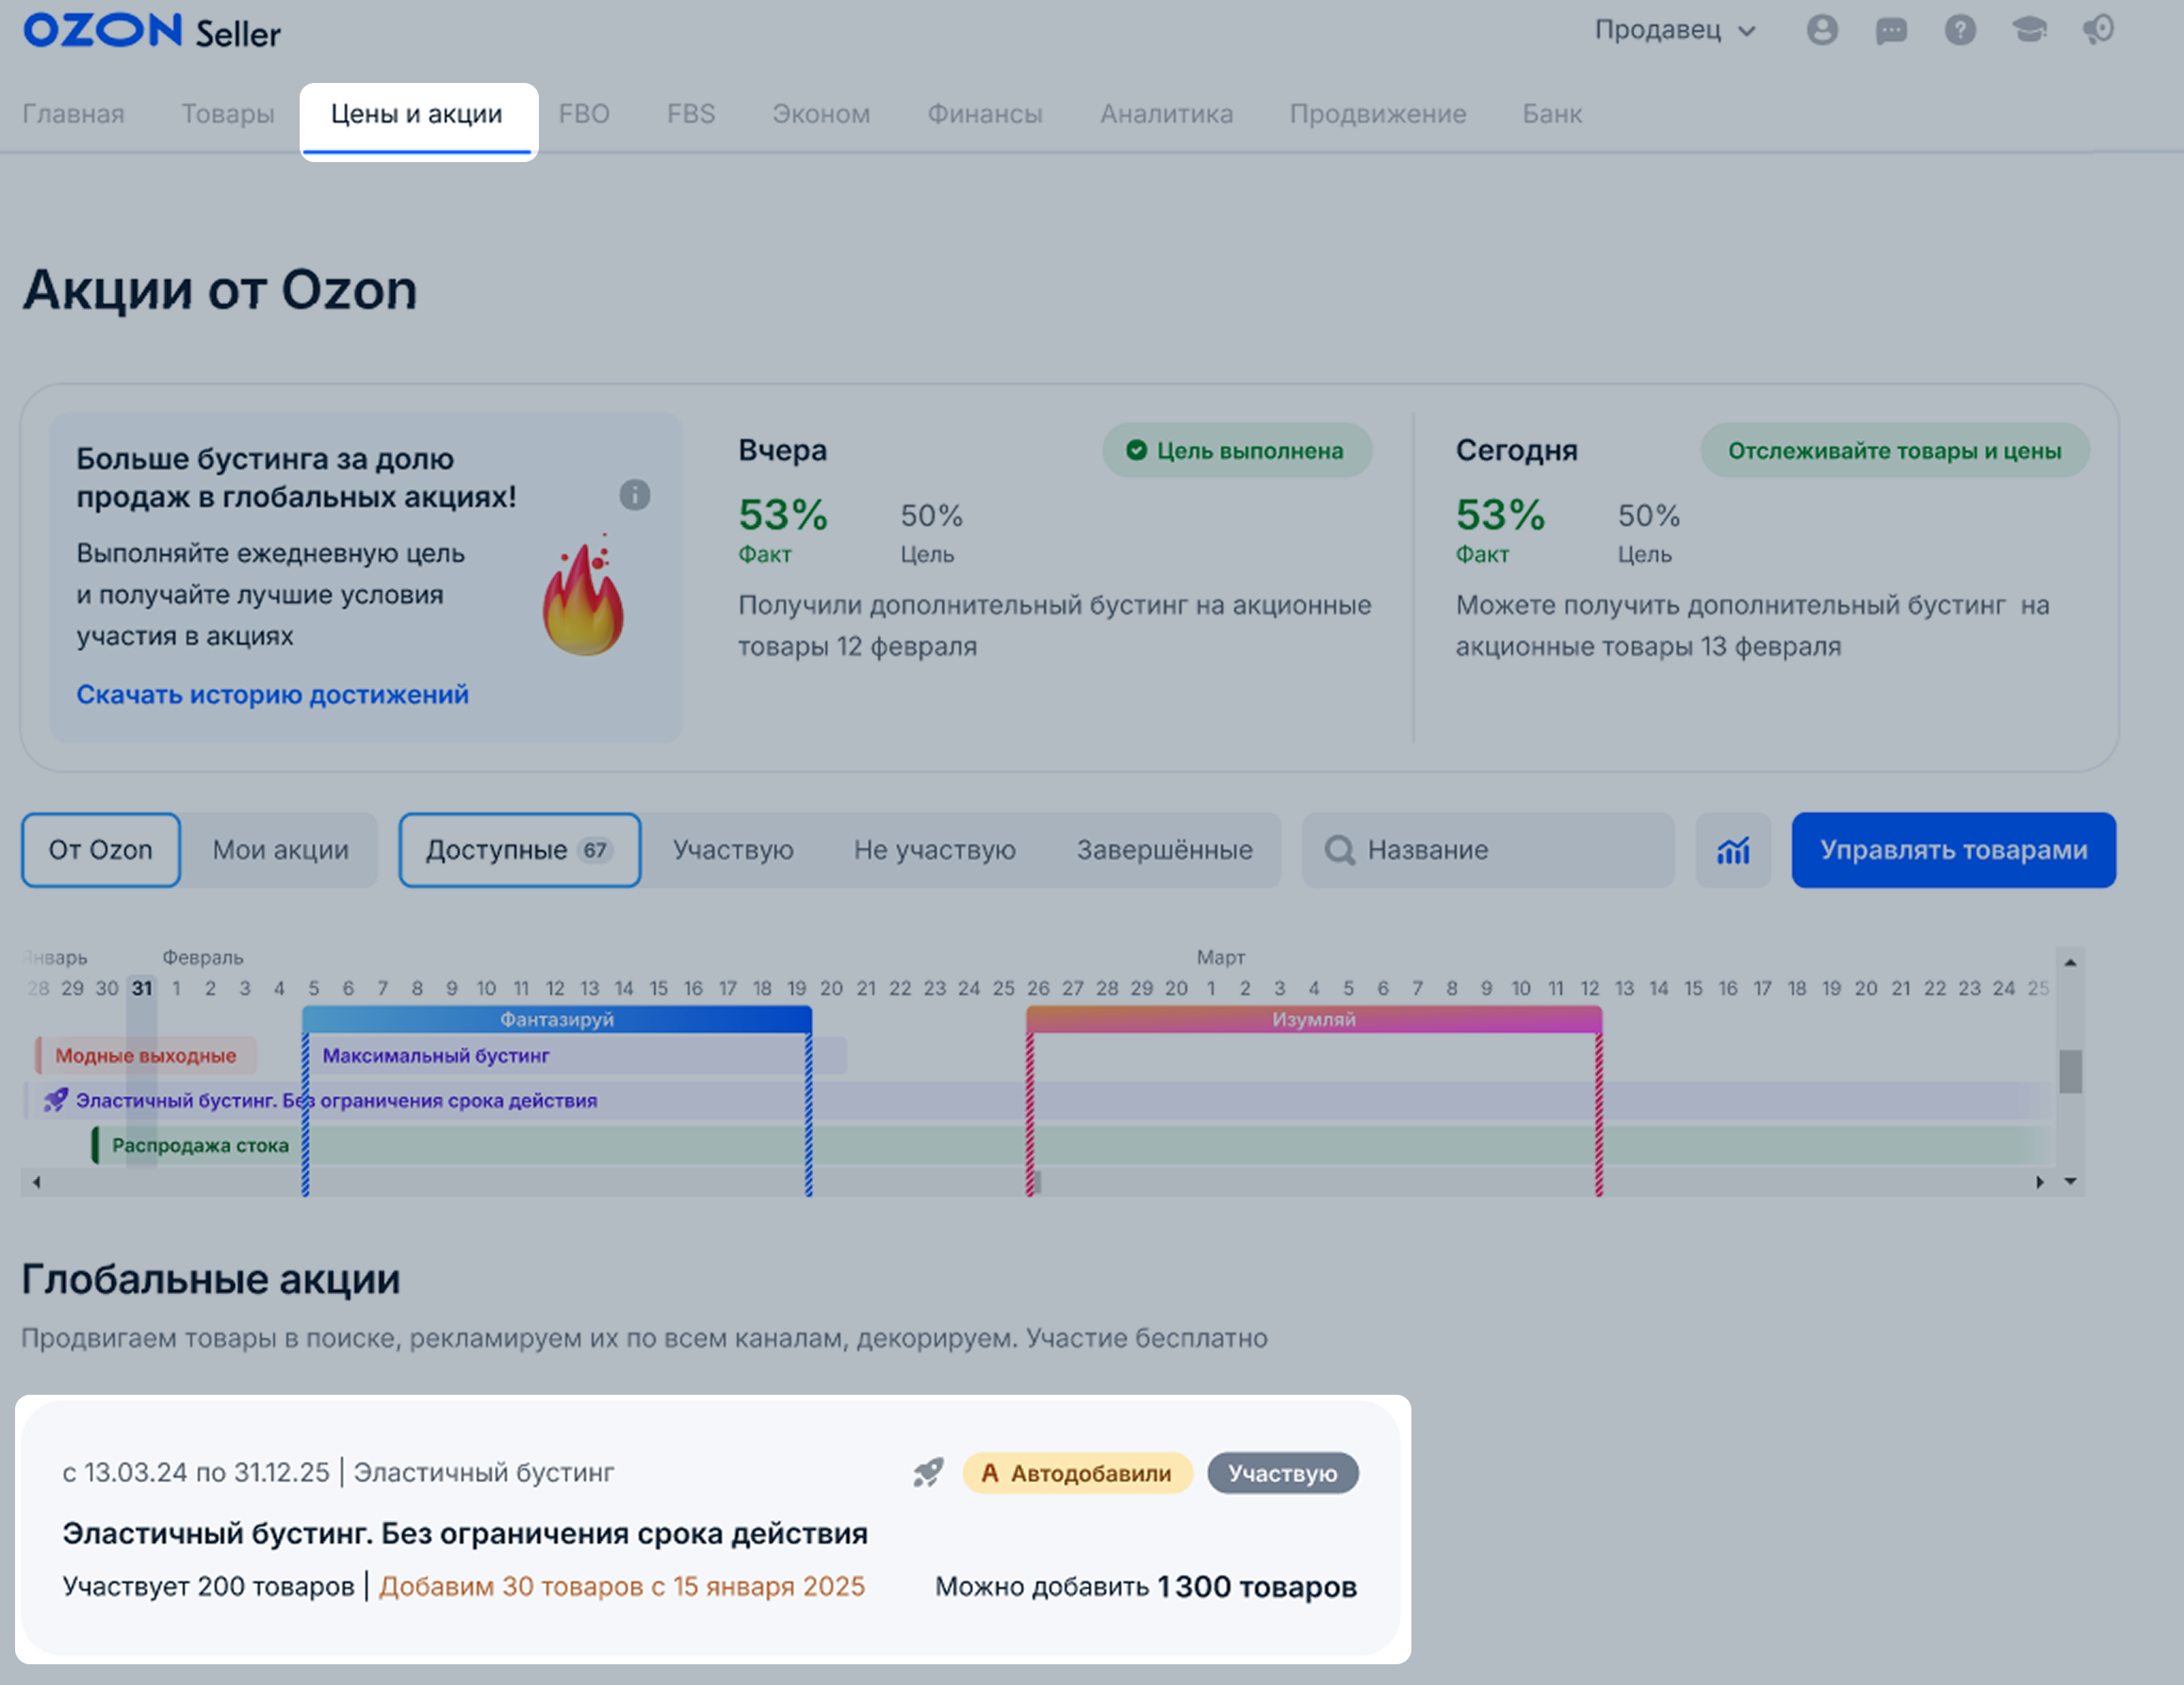Select the Доступные 67 filter
The width and height of the screenshot is (2184, 1685).
[x=520, y=850]
